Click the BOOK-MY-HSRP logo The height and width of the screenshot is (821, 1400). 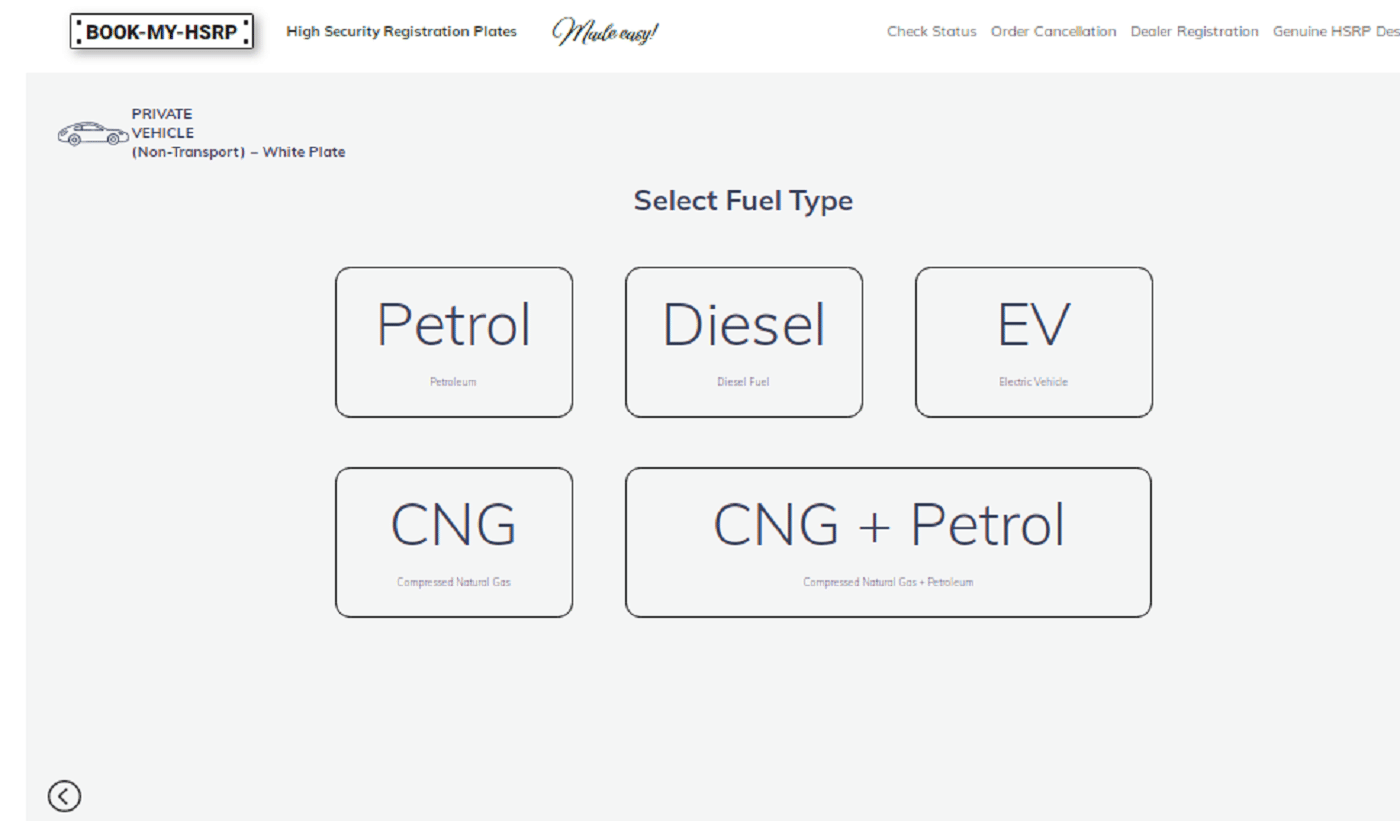[x=161, y=32]
